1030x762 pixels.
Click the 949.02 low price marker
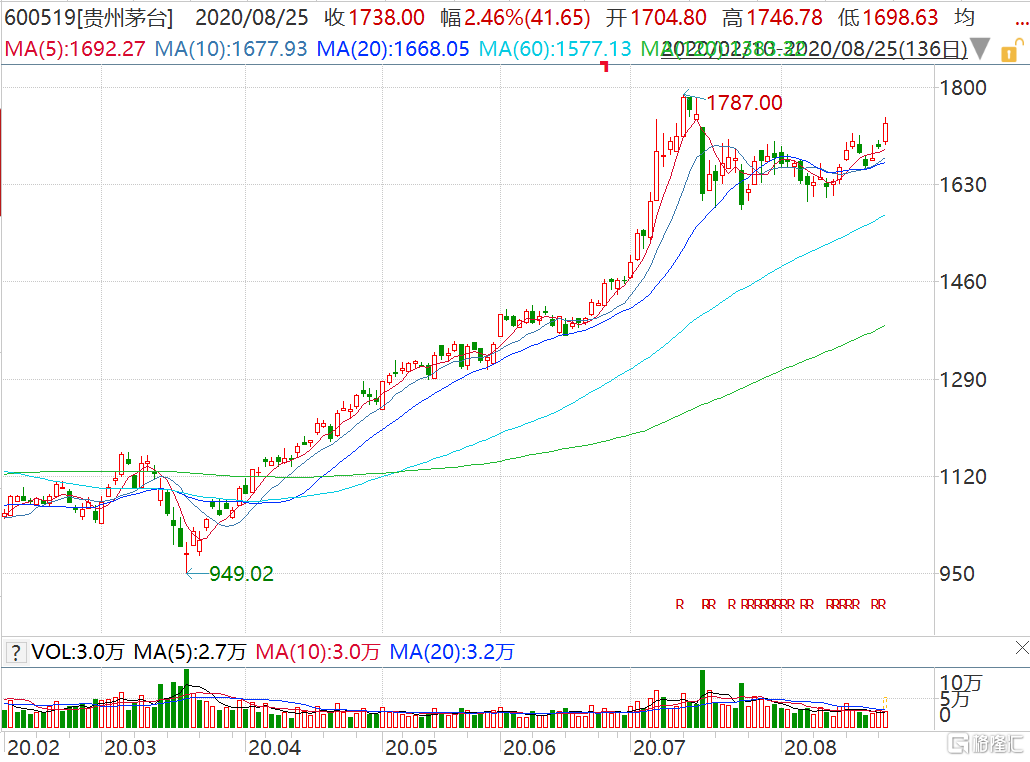pyautogui.click(x=241, y=573)
